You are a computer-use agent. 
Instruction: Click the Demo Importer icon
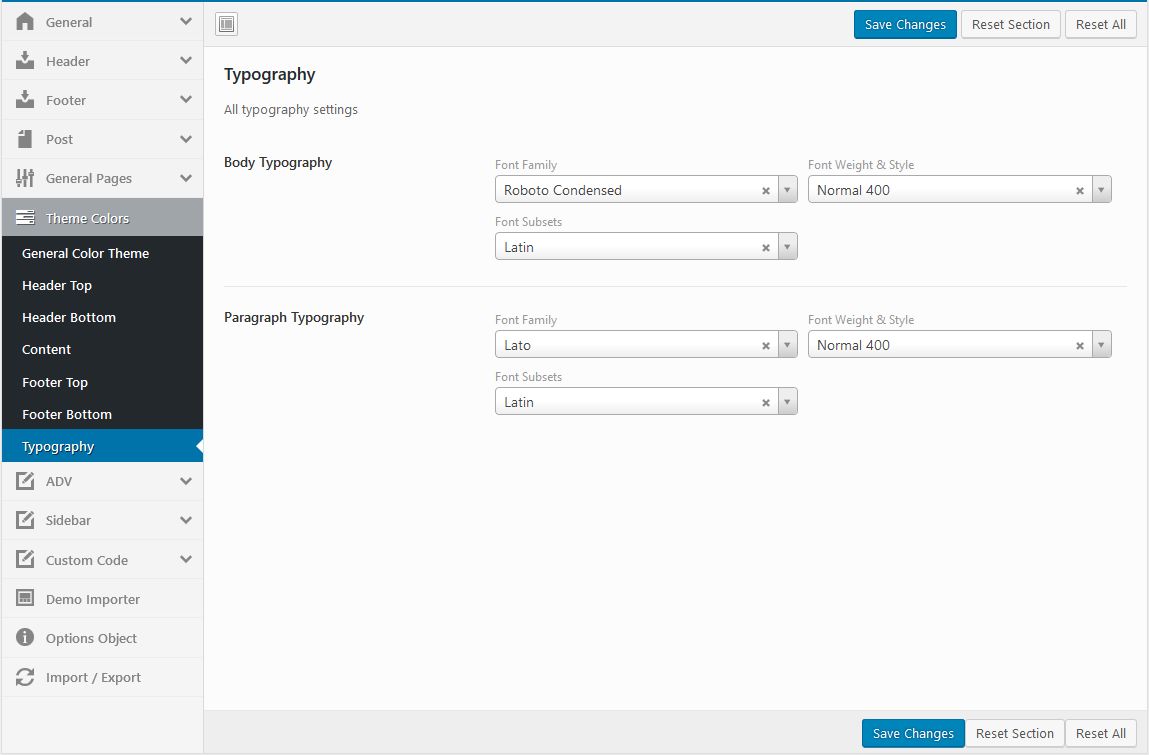click(x=26, y=599)
